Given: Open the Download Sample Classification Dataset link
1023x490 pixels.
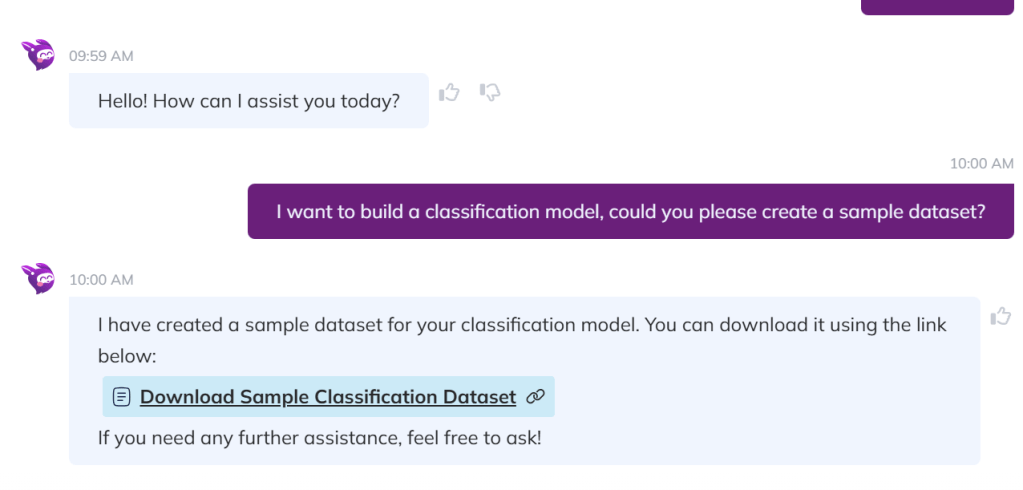Looking at the screenshot, I should tap(328, 397).
